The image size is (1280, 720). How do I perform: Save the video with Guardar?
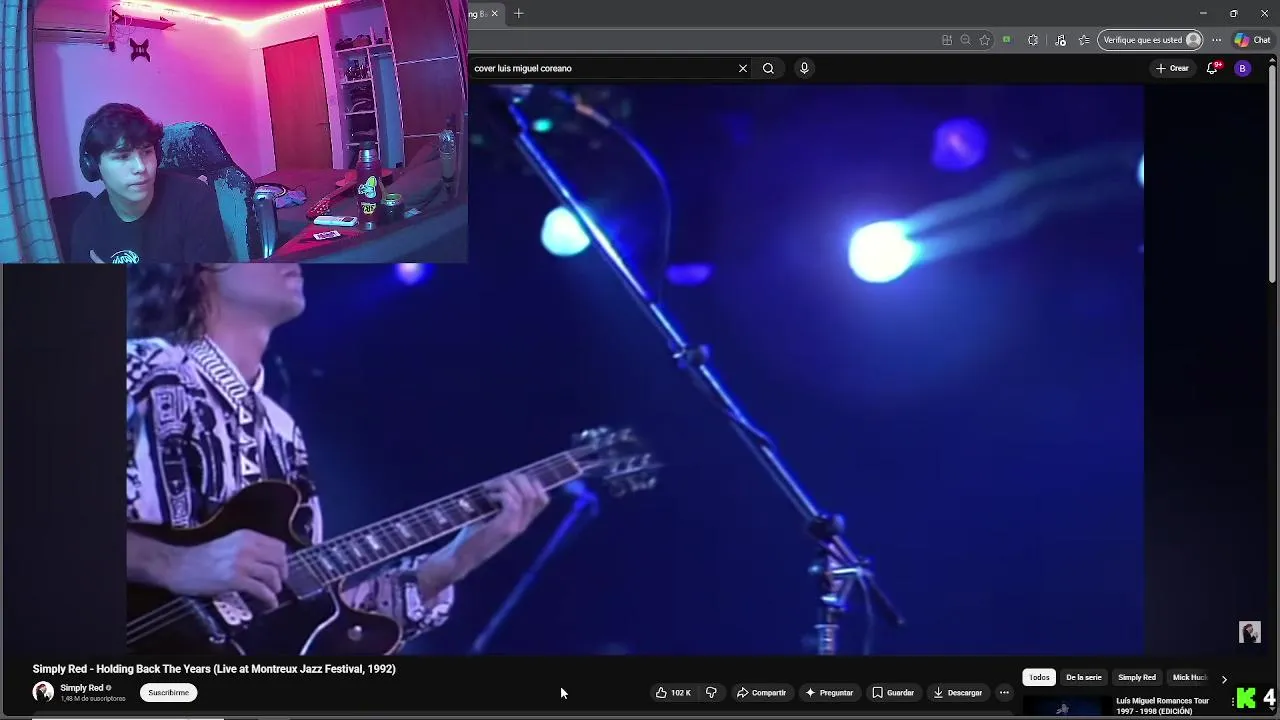pos(892,692)
